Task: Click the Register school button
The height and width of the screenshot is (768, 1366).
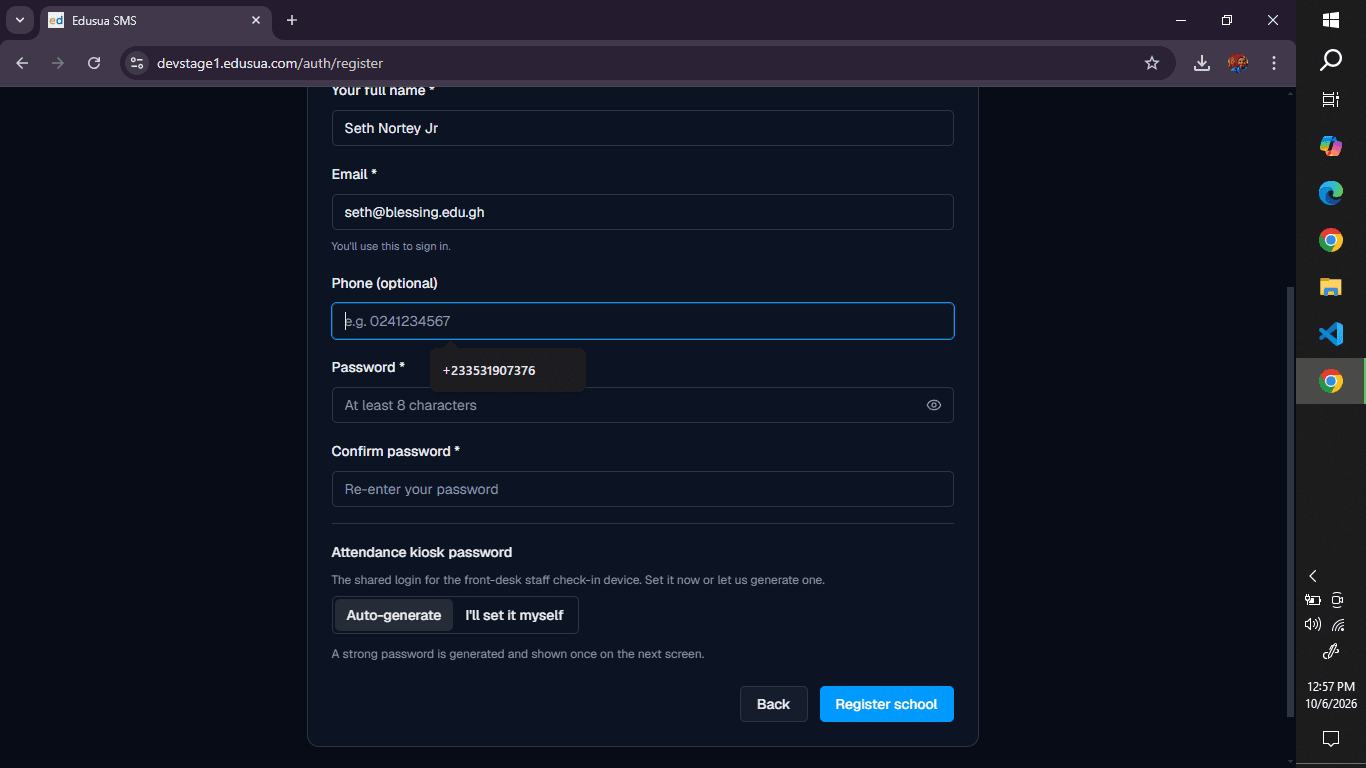Action: 887,704
